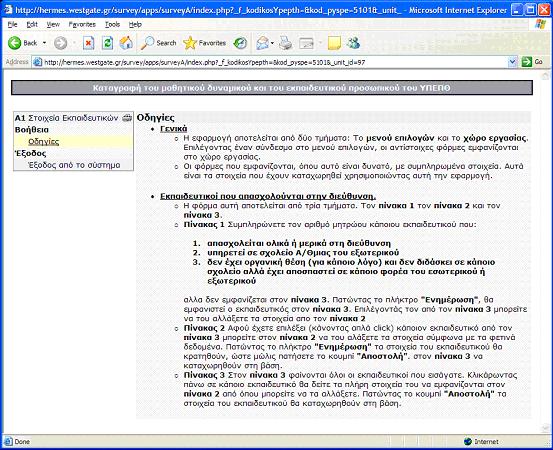
Task: Click the heading Εκπαιδευτικοί που απασχολούνται στην διεύθυνση
Action: pyautogui.click(x=268, y=196)
